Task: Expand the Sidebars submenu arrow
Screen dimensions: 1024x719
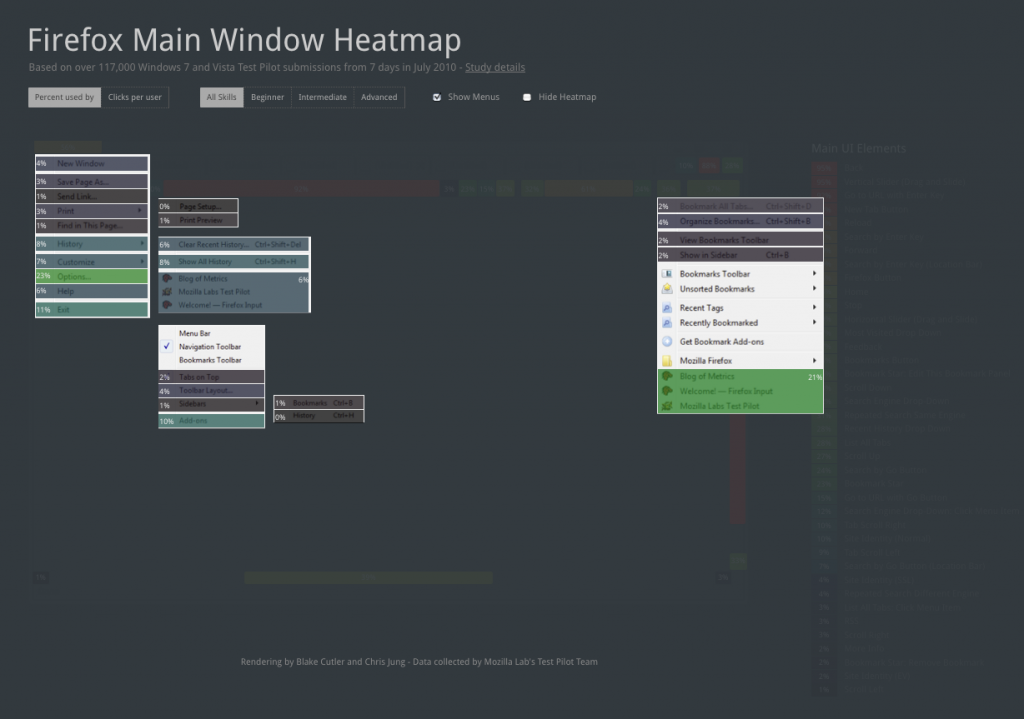Action: tap(257, 404)
